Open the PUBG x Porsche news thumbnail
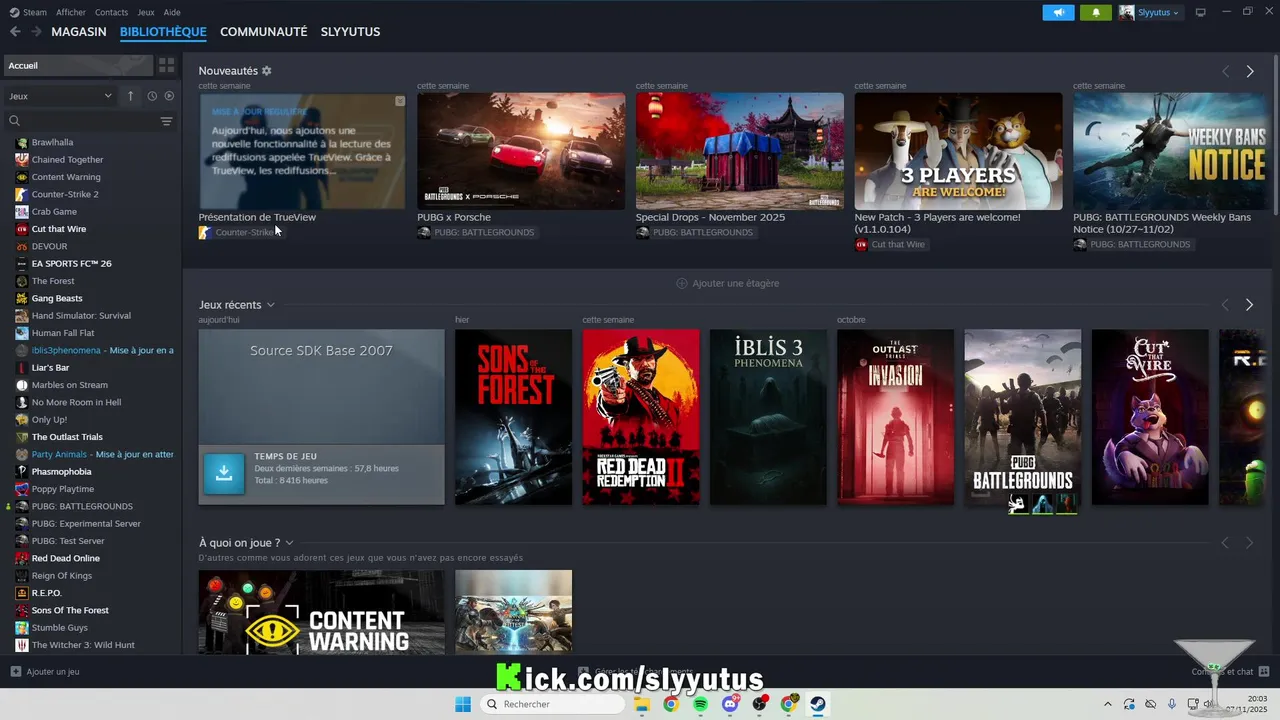 tap(521, 151)
